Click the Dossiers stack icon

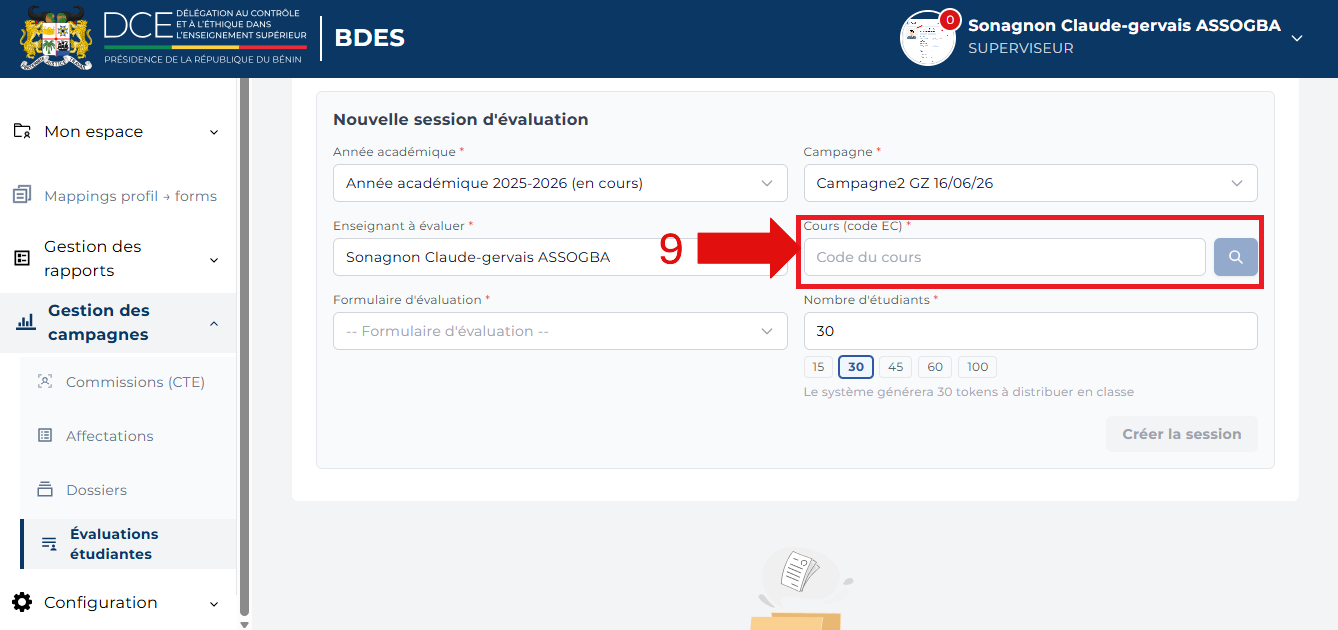pyautogui.click(x=45, y=489)
